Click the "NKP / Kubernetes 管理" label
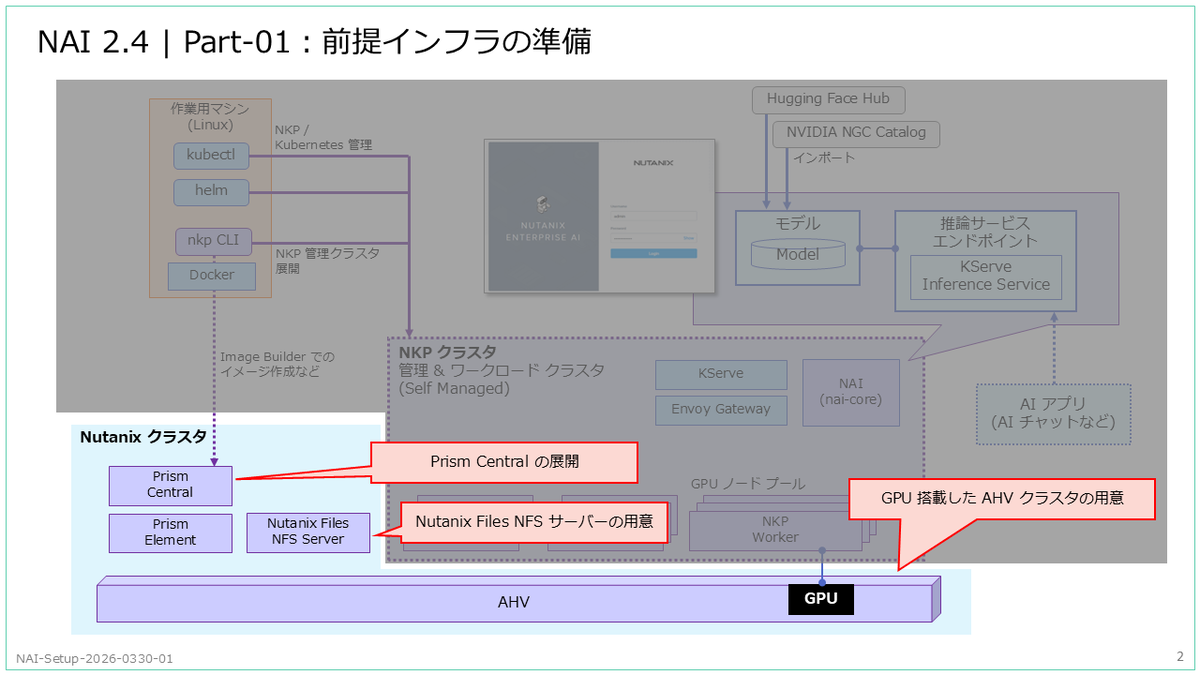The image size is (1200, 675). (x=323, y=138)
